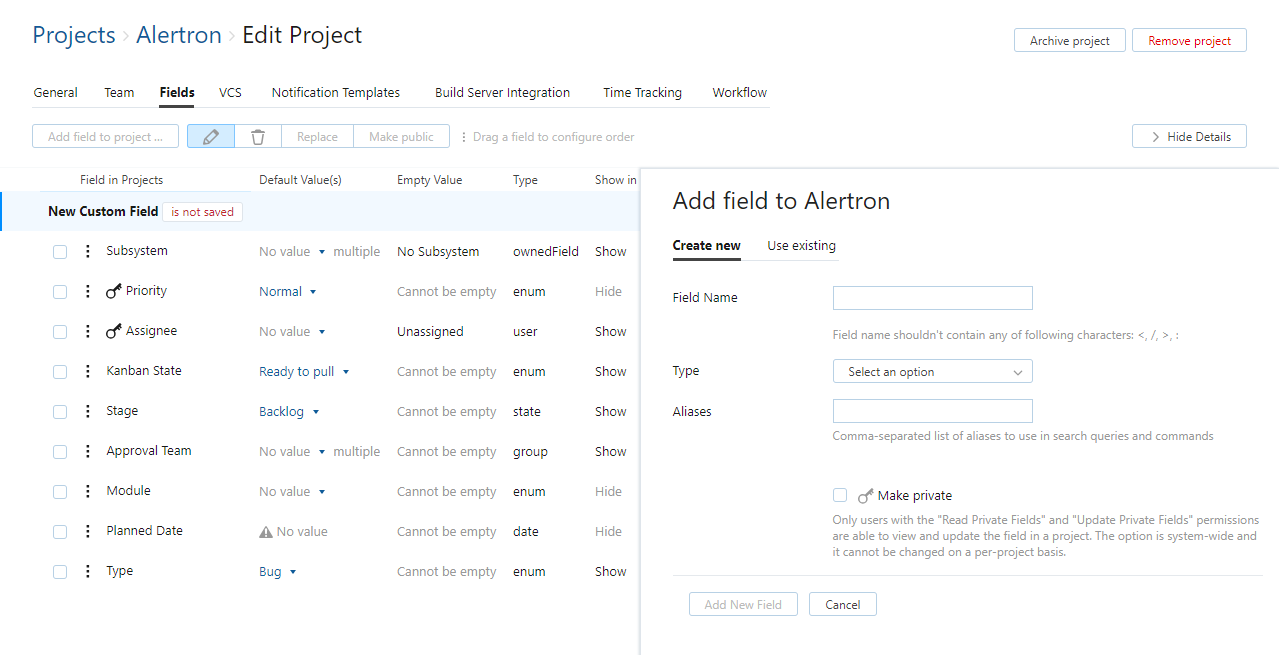Screen dimensions: 1279x655
Task: Open the kebab menu on Approval Team row
Action: pos(86,451)
